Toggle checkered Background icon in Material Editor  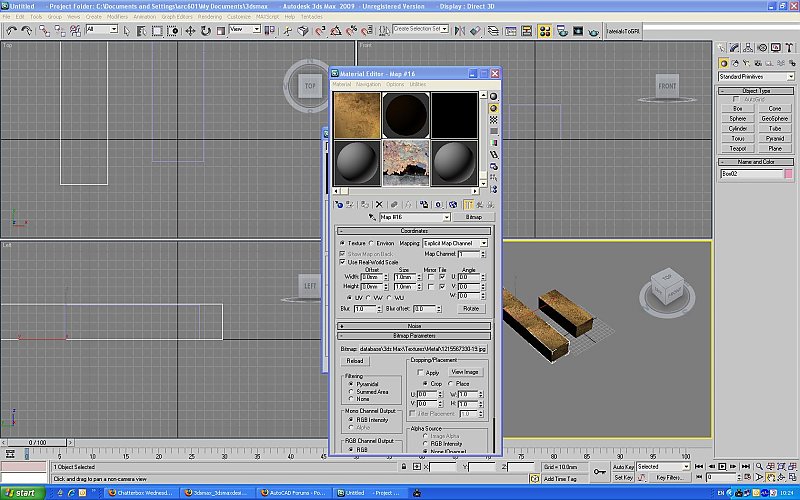[x=493, y=120]
